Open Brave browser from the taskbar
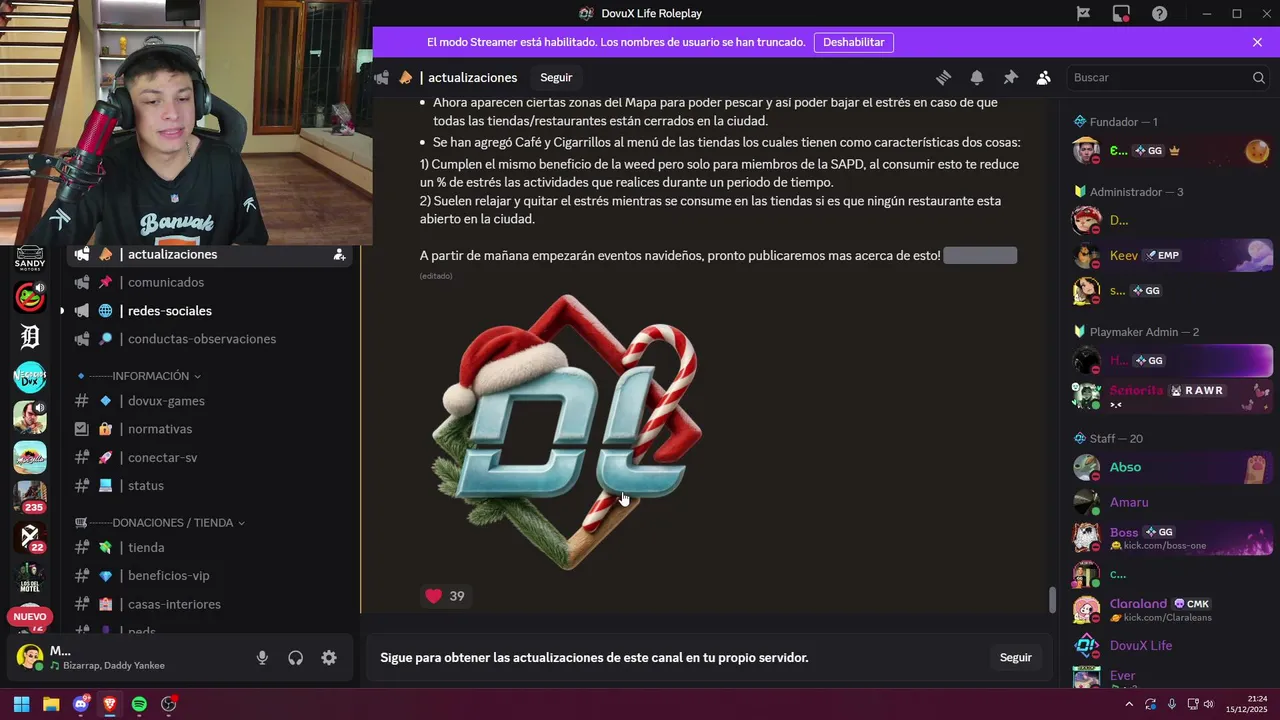 110,704
